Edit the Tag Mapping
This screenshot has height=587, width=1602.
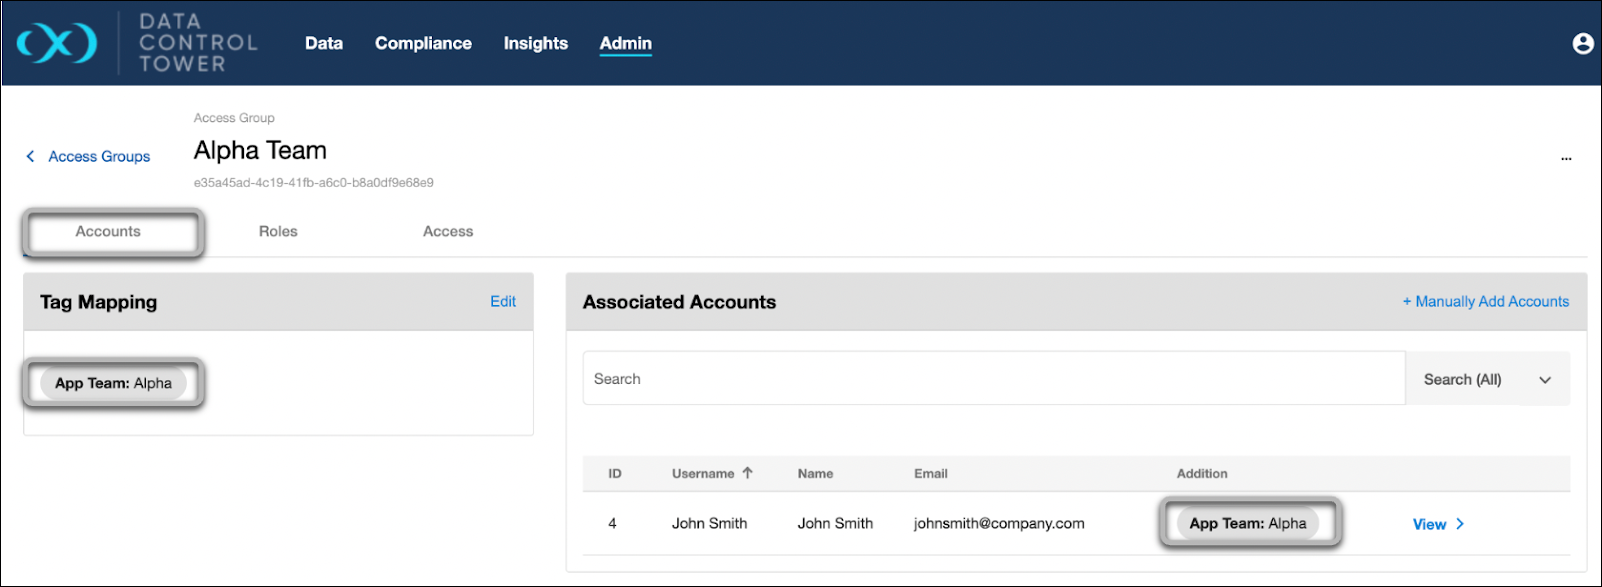point(502,301)
